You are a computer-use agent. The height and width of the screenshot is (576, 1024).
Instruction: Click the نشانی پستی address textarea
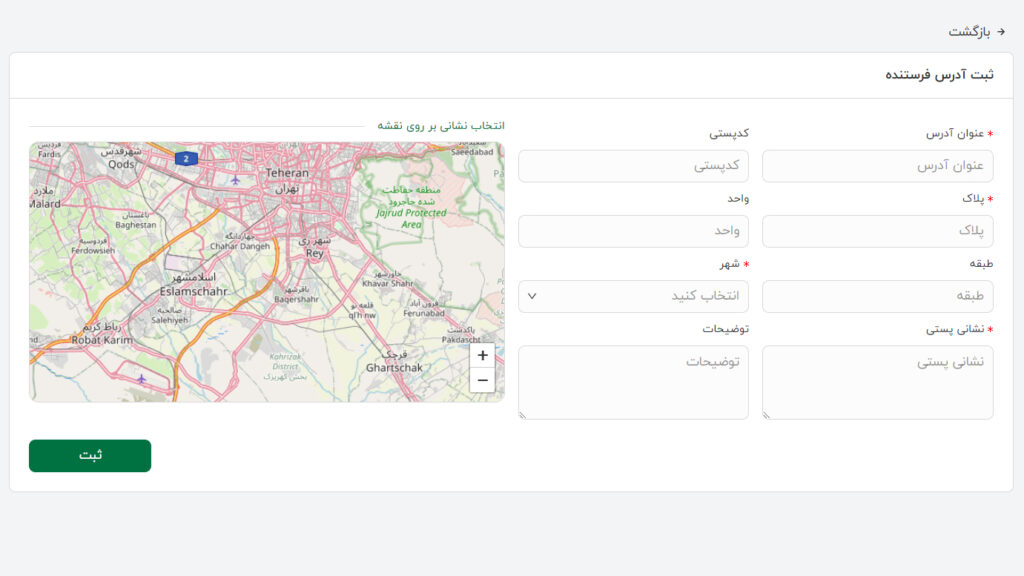(x=877, y=382)
